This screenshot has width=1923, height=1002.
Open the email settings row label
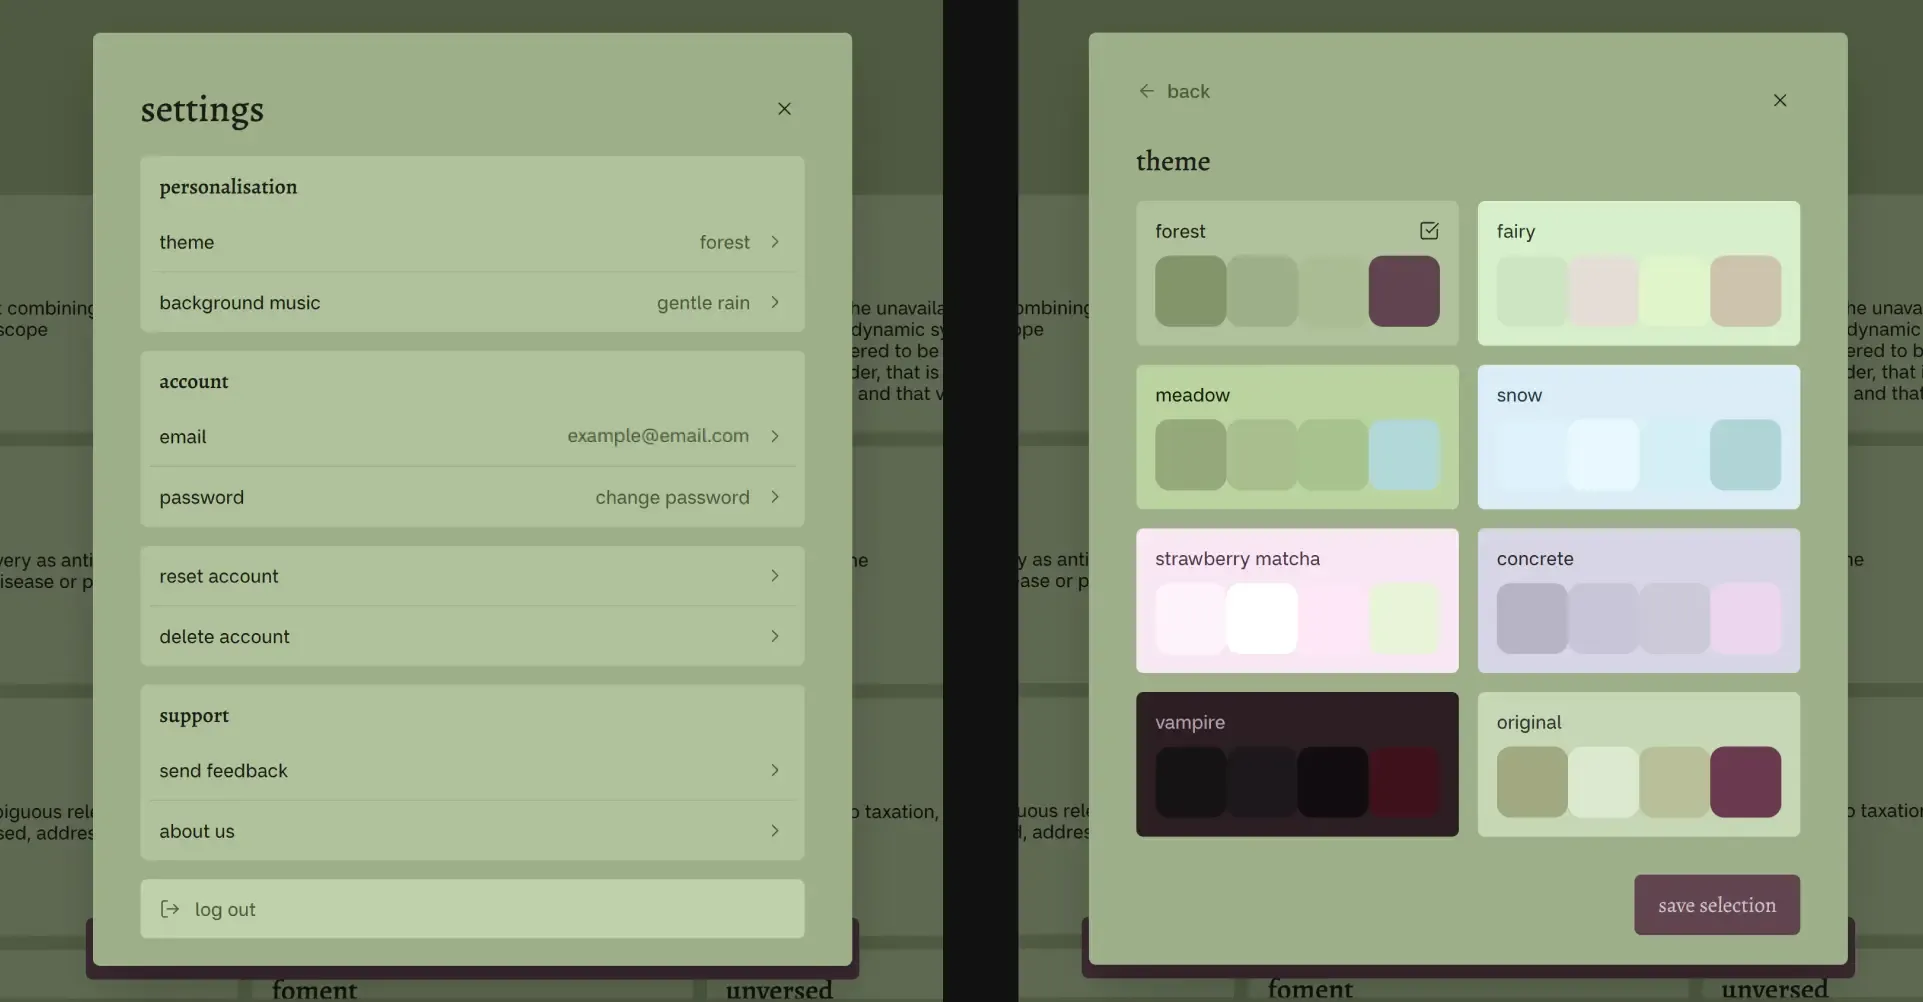(182, 437)
